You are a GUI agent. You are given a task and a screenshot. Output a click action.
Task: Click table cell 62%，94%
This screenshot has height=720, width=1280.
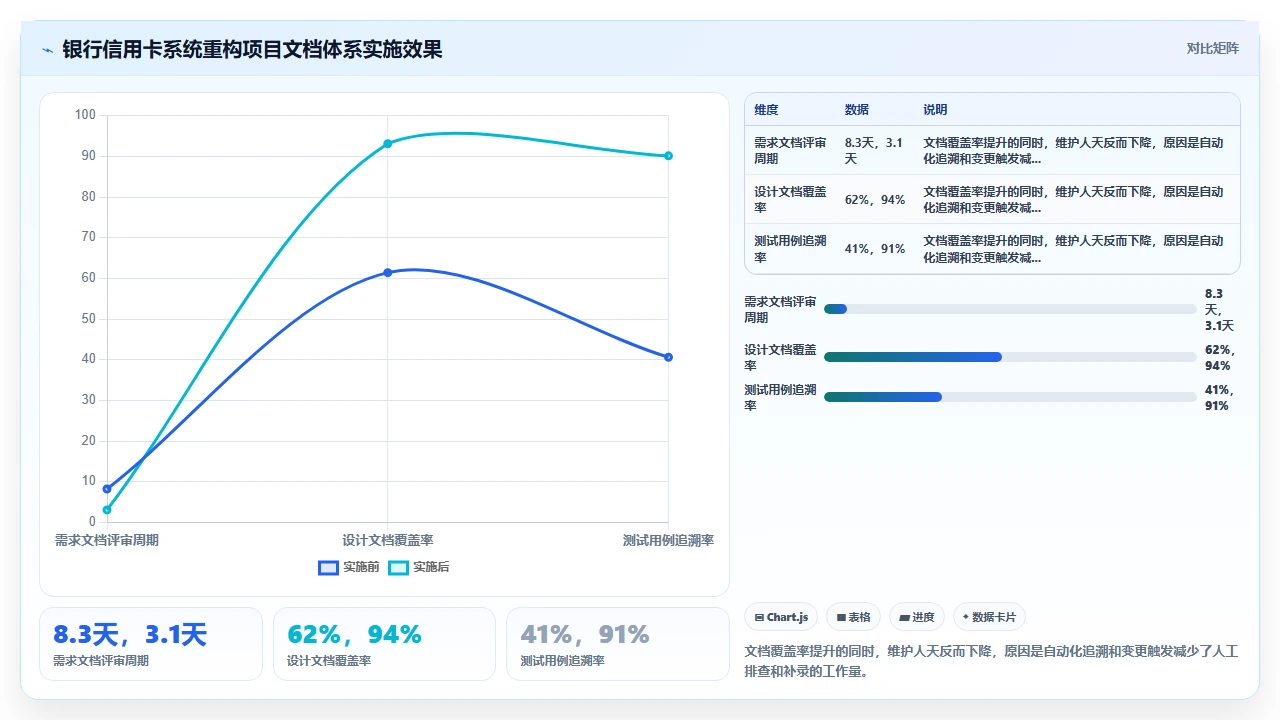tap(874, 200)
